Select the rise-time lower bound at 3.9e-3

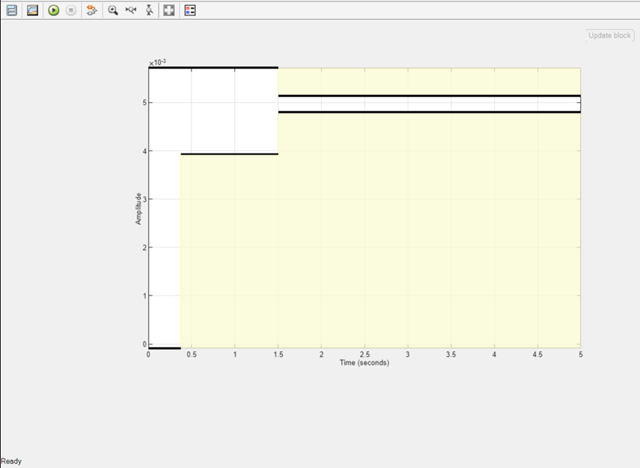click(229, 154)
